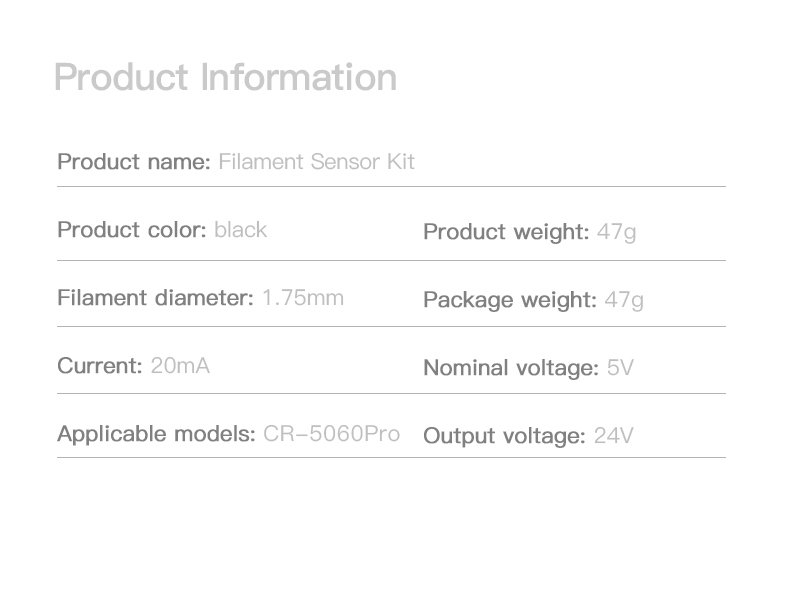
Task: Select the 1.75mm diameter value
Action: coord(303,298)
